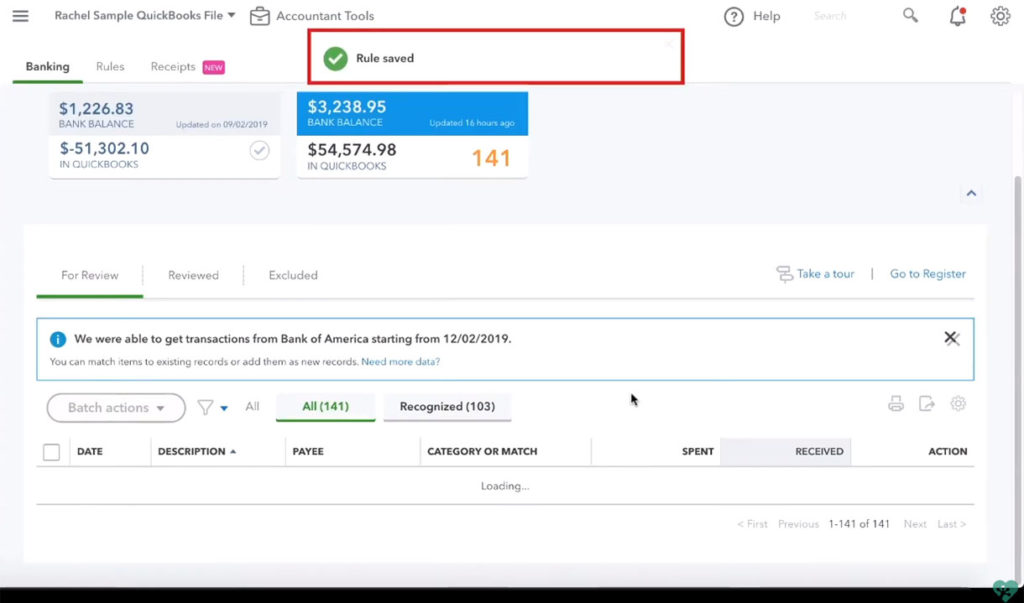The image size is (1024, 603).
Task: Open table settings gear icon
Action: 958,404
